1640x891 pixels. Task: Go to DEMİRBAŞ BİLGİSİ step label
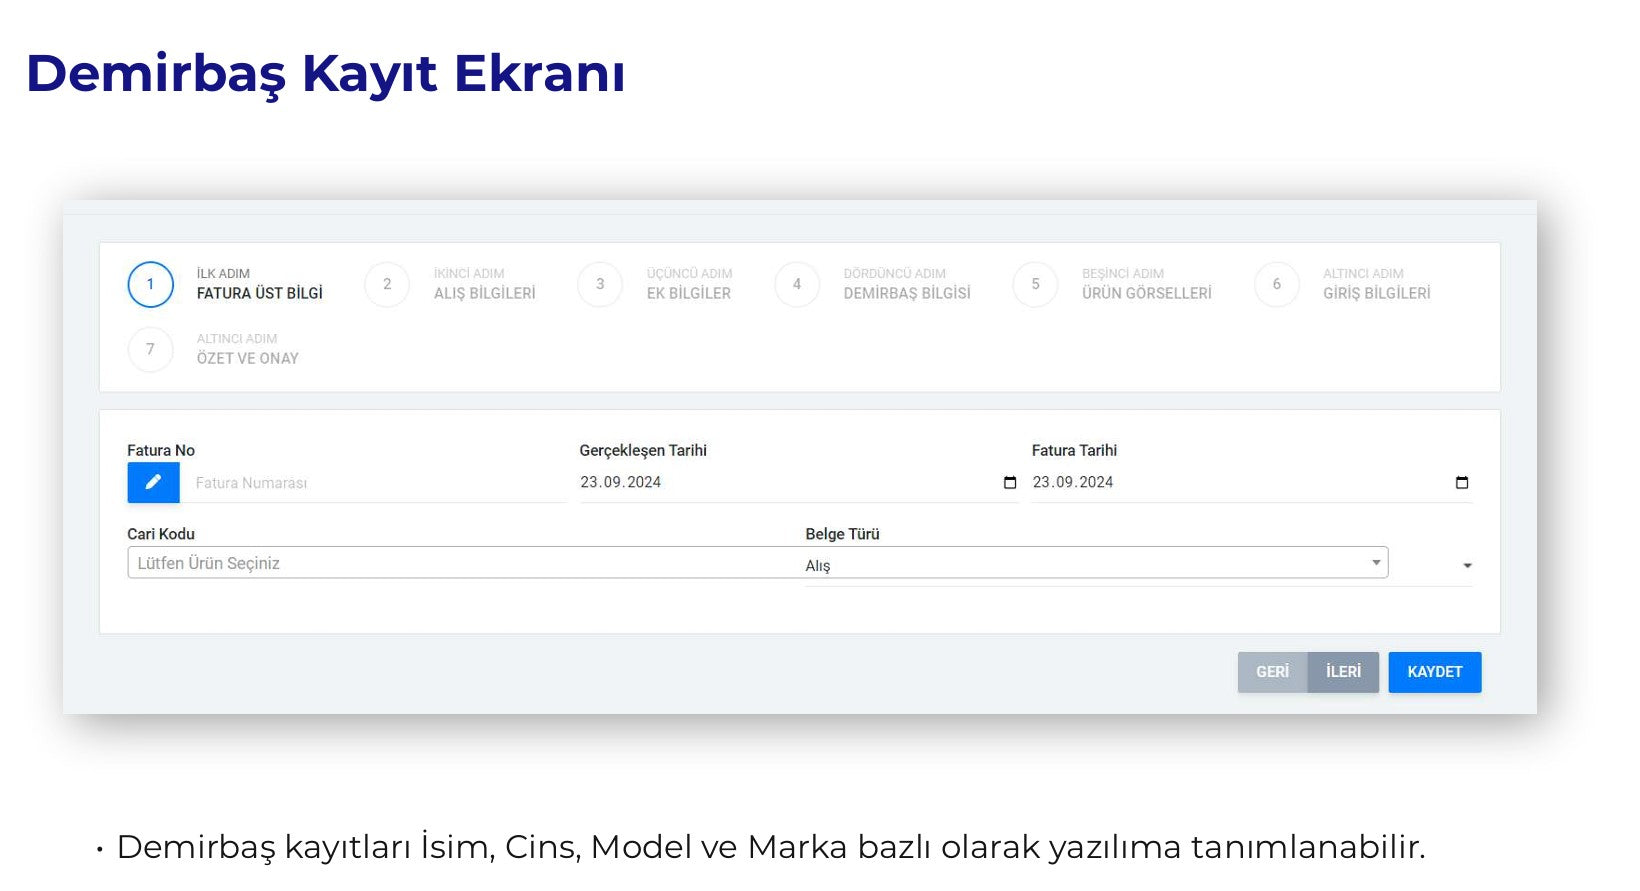907,293
